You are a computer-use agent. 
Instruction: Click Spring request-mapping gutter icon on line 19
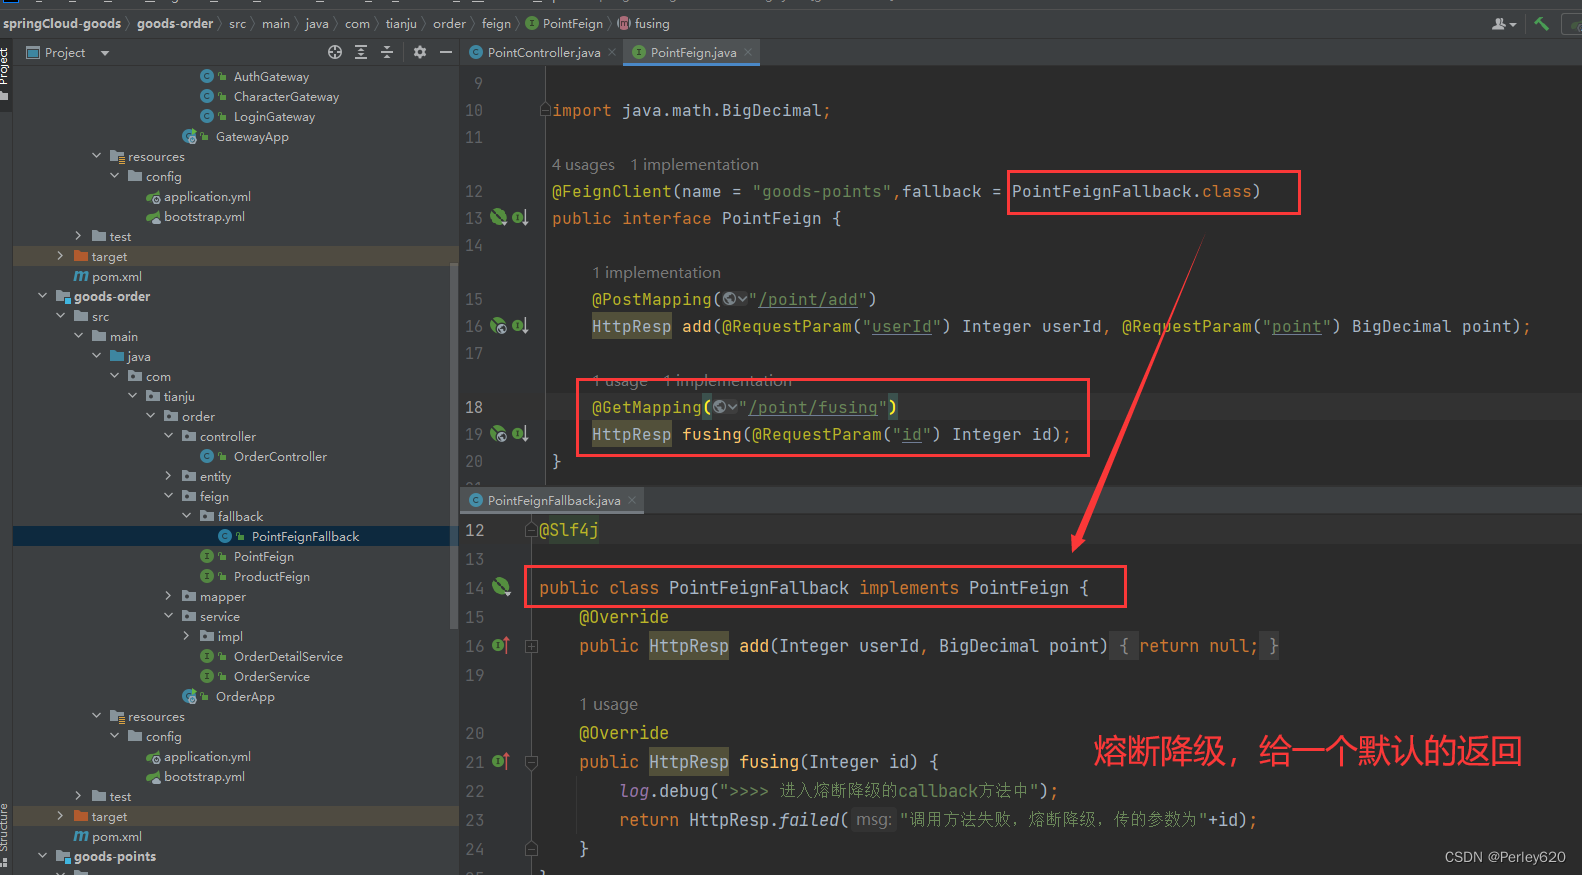(x=499, y=433)
